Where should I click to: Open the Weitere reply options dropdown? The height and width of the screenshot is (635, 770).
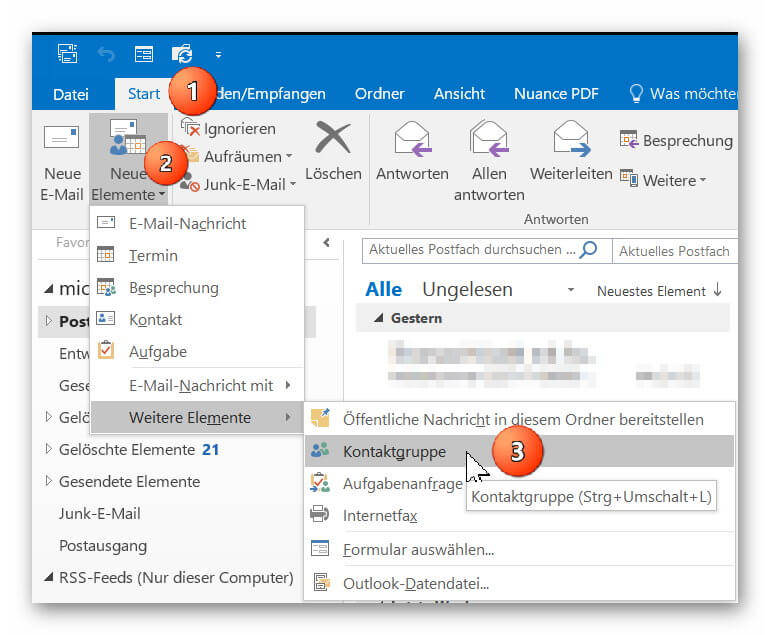(x=663, y=180)
